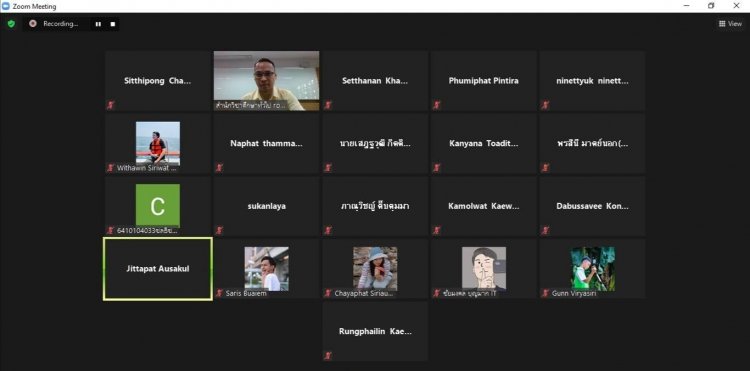Pause the recording
750x371 pixels.
pos(98,24)
